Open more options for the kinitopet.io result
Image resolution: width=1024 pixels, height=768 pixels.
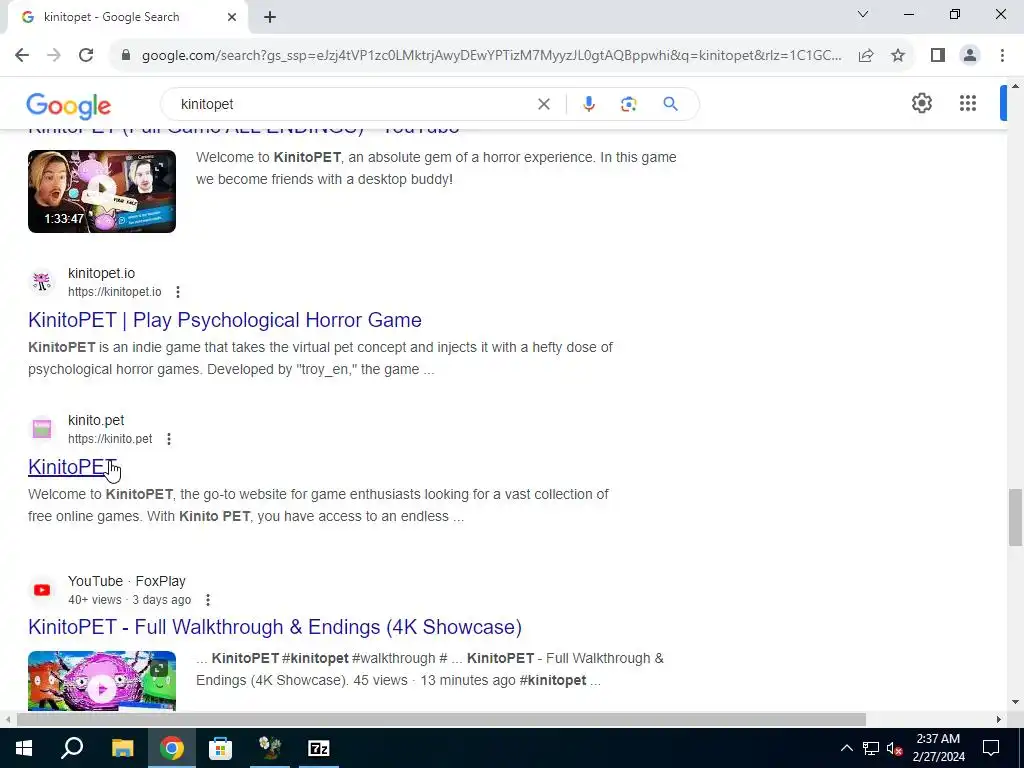point(178,292)
